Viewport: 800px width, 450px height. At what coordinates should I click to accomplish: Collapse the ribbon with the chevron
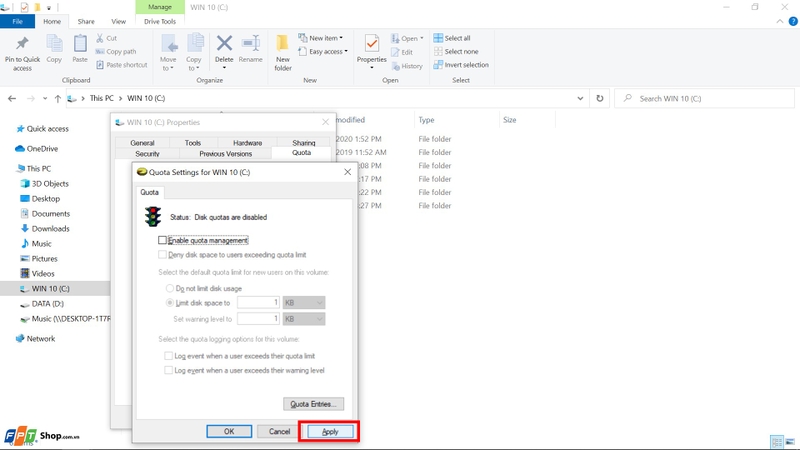click(x=780, y=21)
